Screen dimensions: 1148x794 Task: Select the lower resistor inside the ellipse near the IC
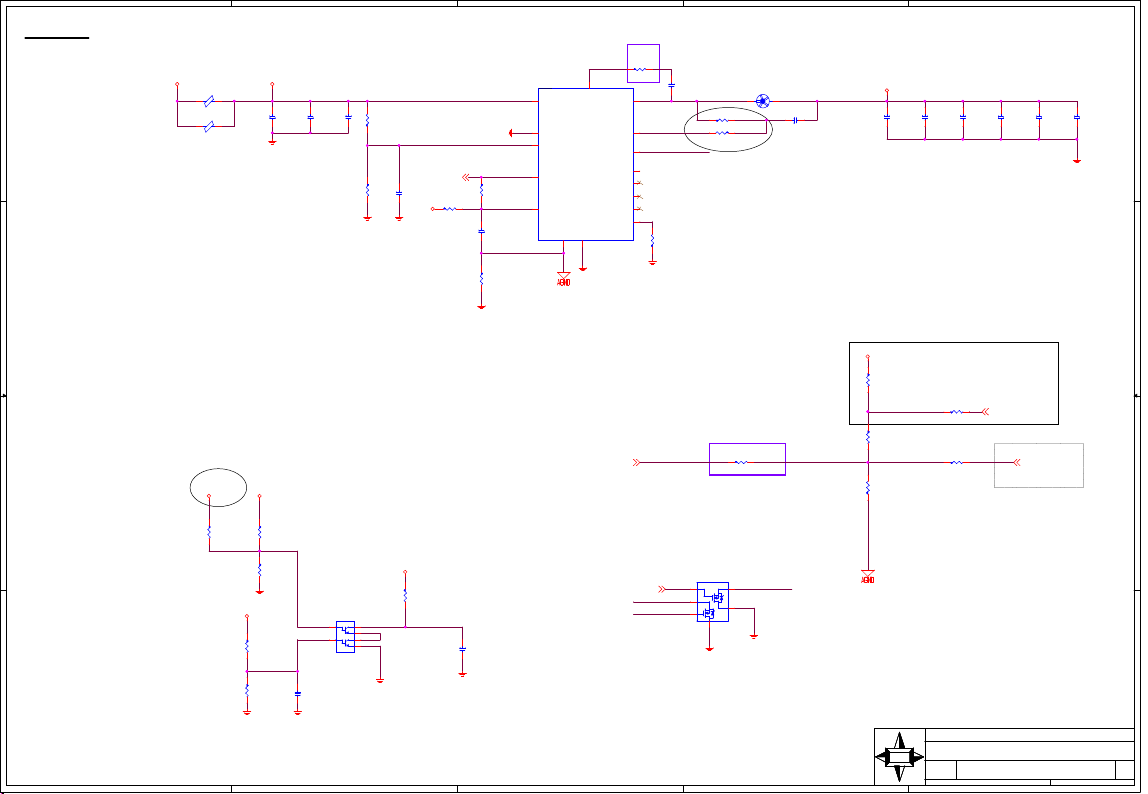click(722, 133)
